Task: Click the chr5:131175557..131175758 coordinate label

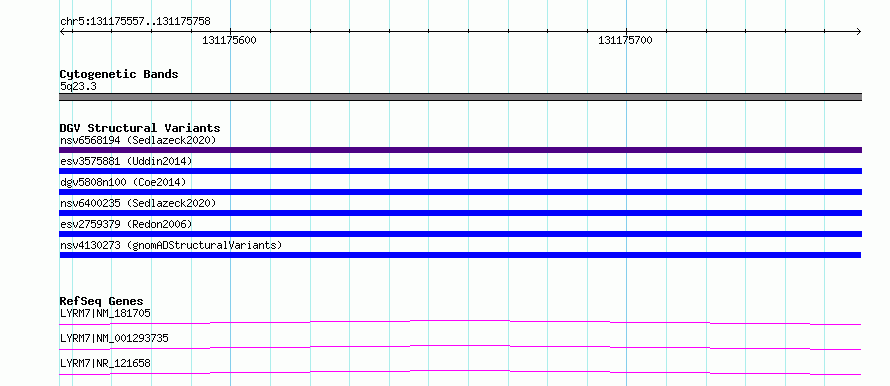Action: (x=135, y=22)
